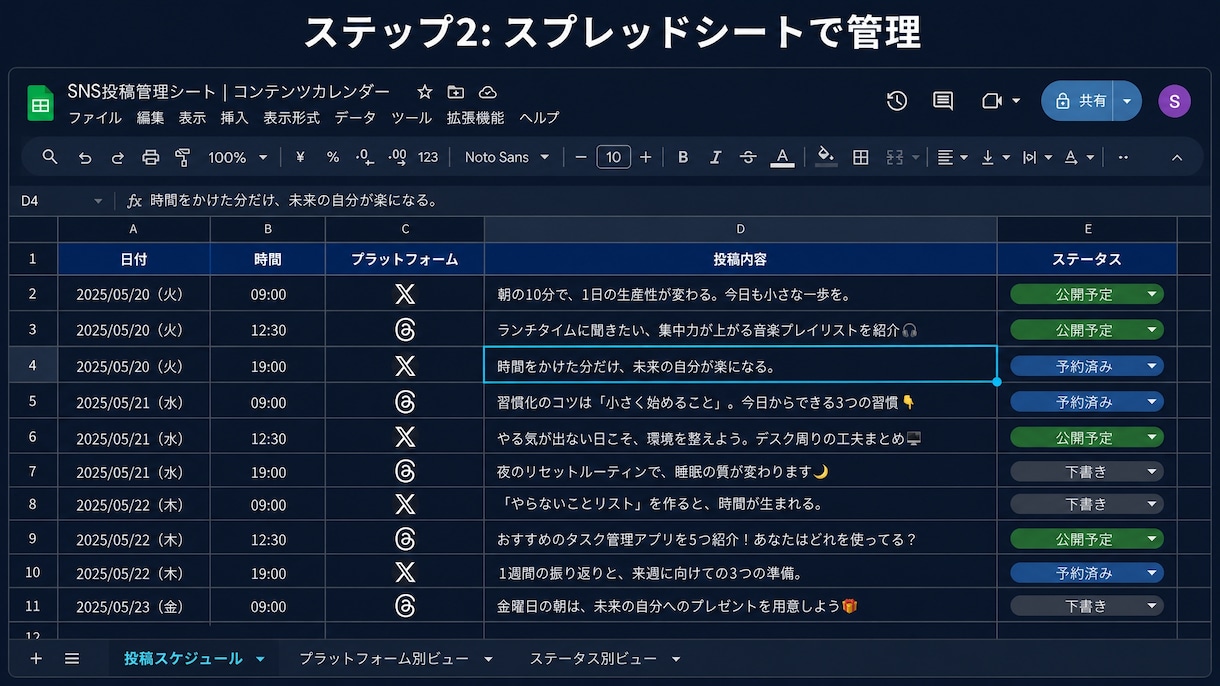This screenshot has height=686, width=1220.
Task: Star the spreadsheet document
Action: [x=425, y=92]
